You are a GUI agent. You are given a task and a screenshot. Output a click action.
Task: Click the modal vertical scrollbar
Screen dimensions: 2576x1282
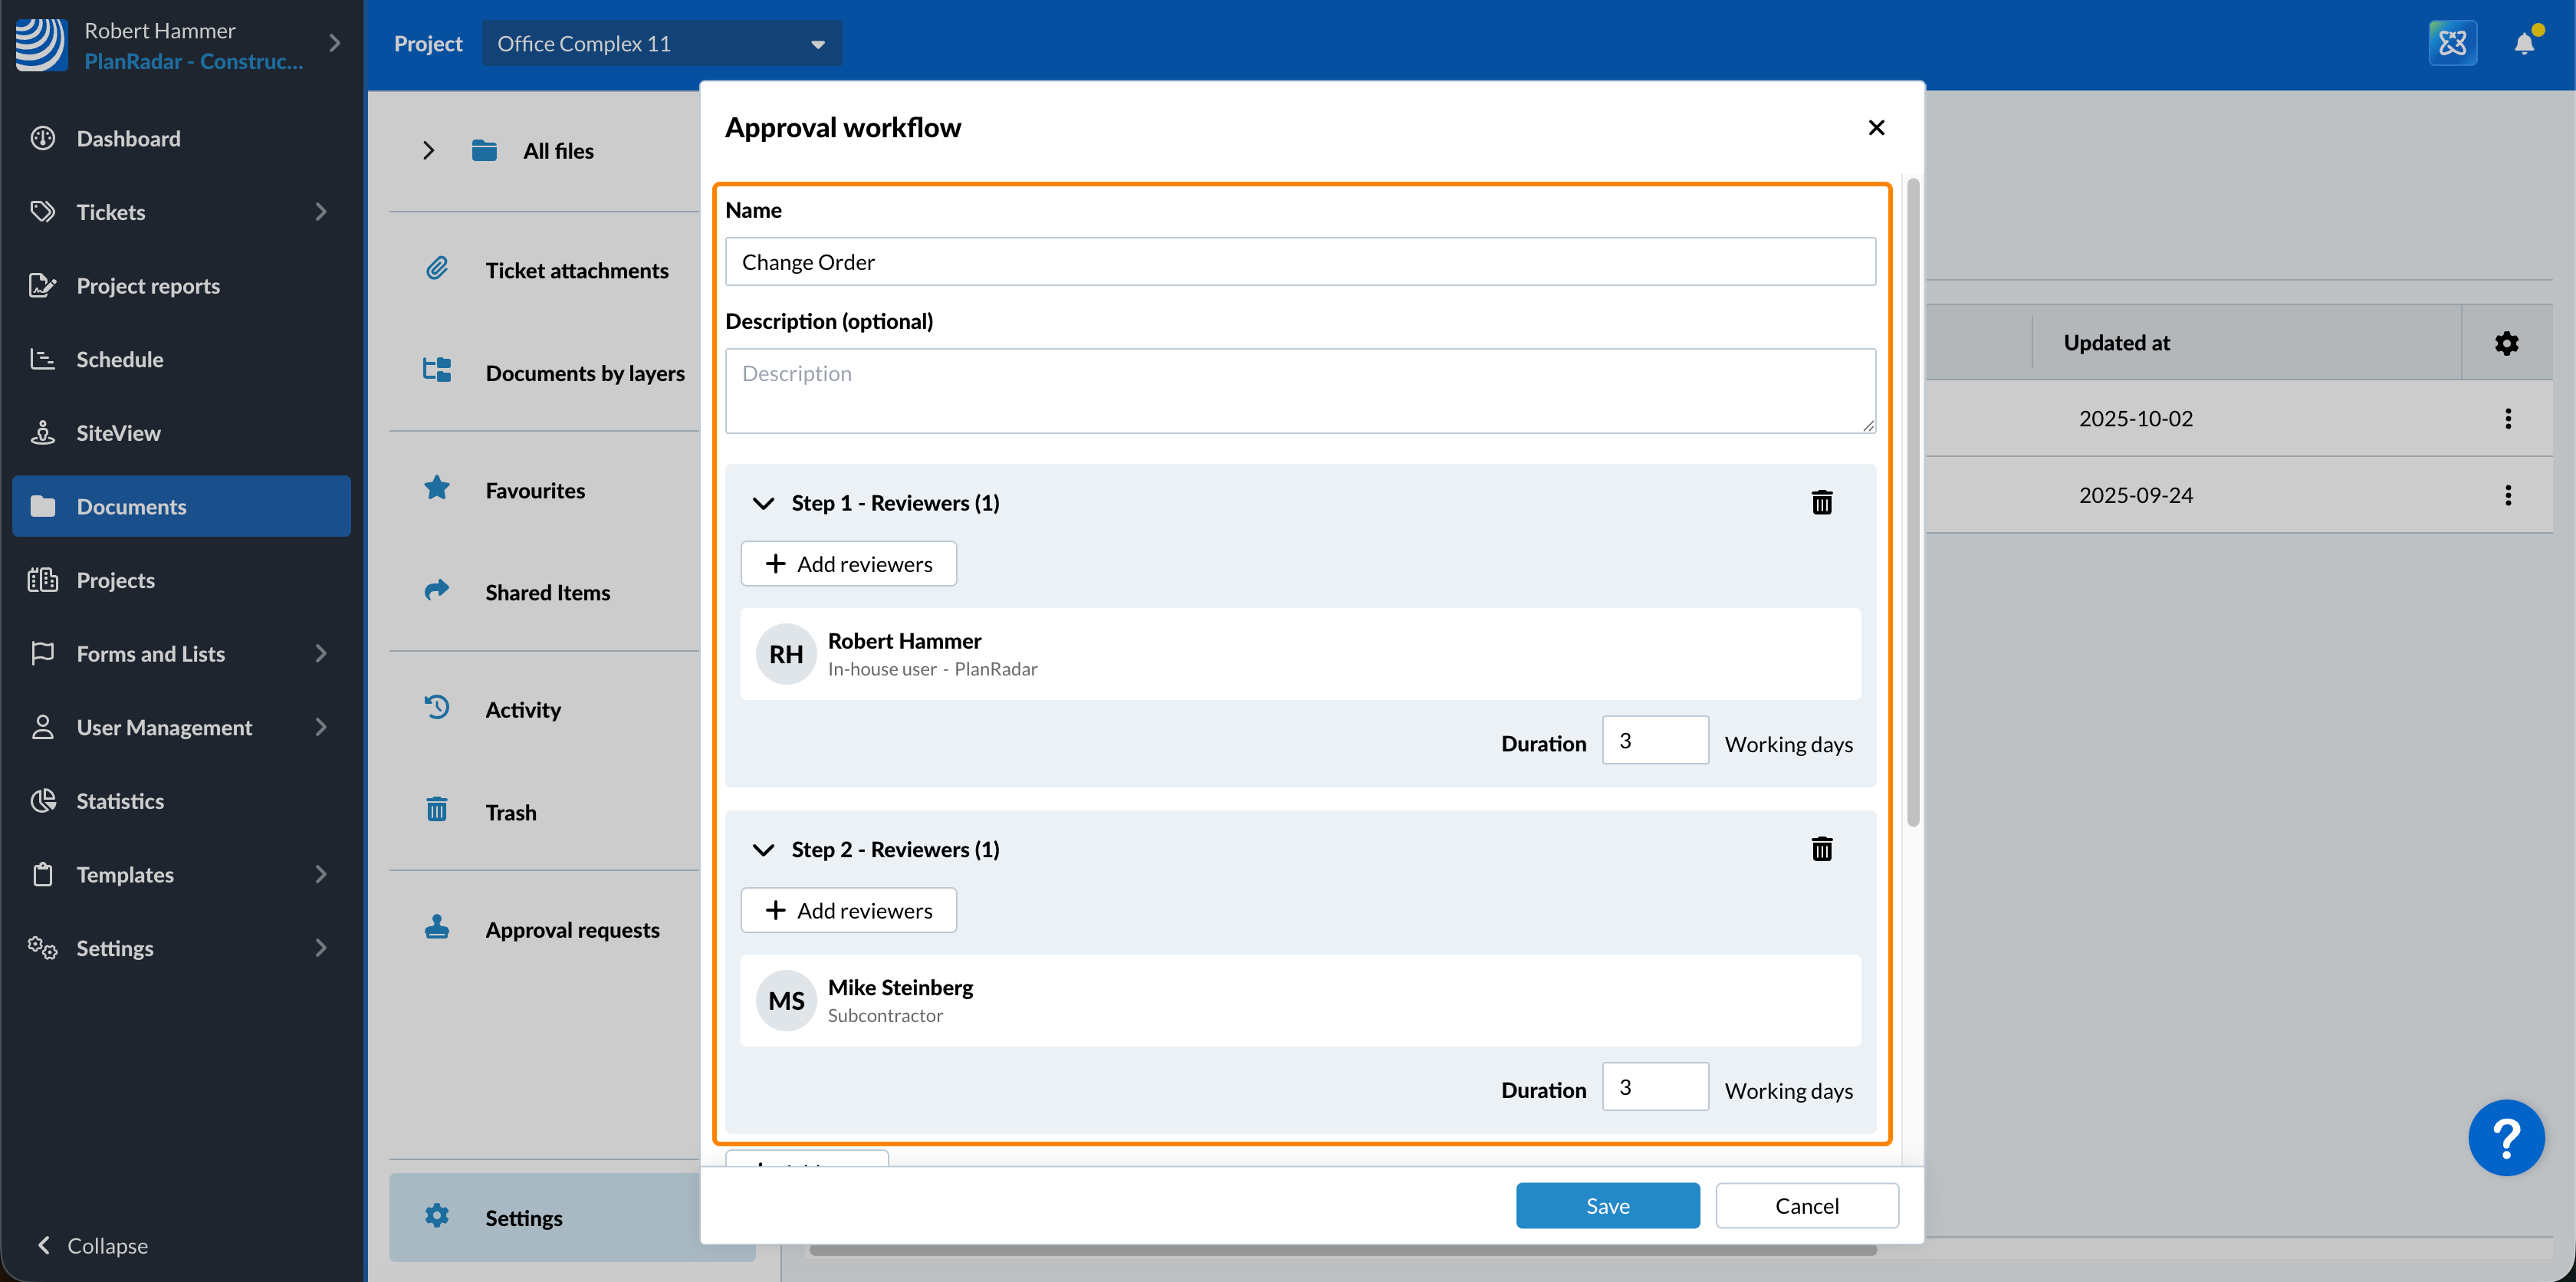pos(1912,500)
